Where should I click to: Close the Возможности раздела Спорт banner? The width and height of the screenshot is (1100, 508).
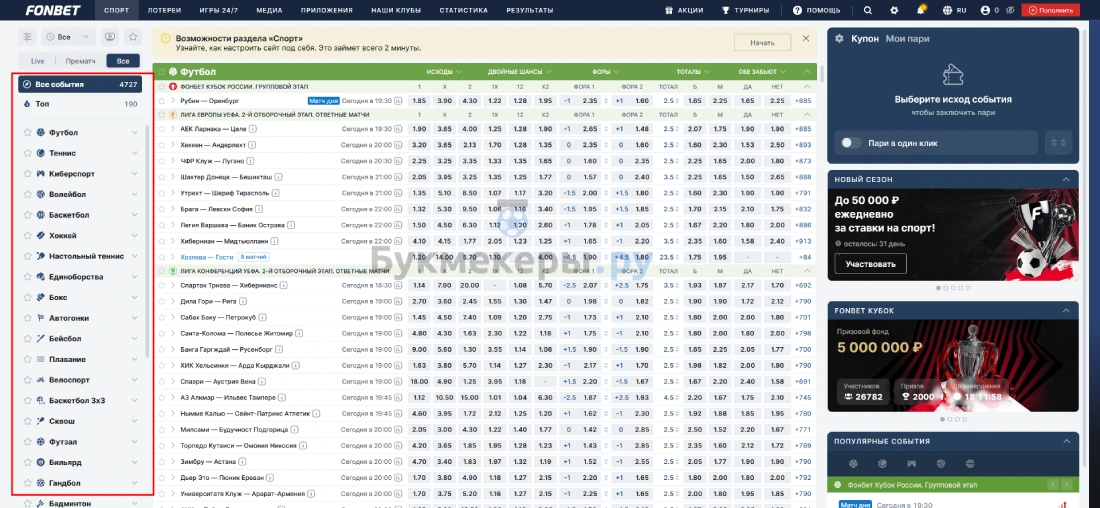click(806, 39)
